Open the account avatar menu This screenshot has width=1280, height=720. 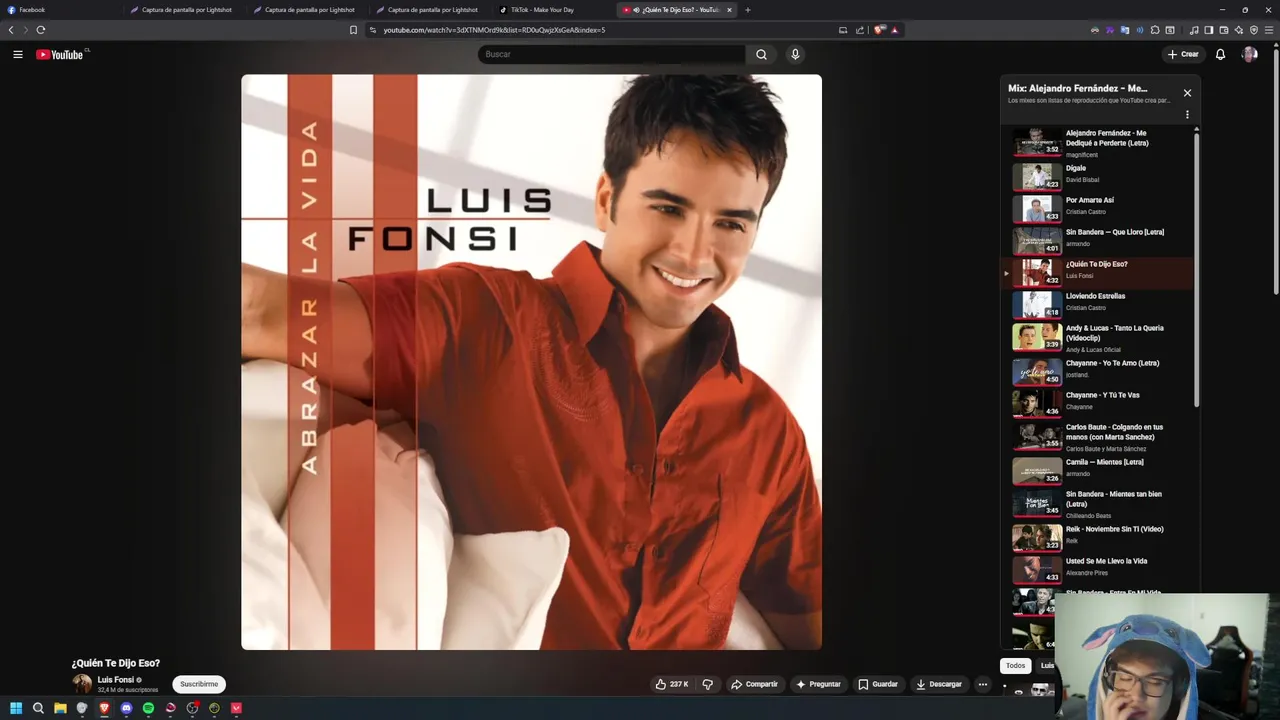point(1249,54)
